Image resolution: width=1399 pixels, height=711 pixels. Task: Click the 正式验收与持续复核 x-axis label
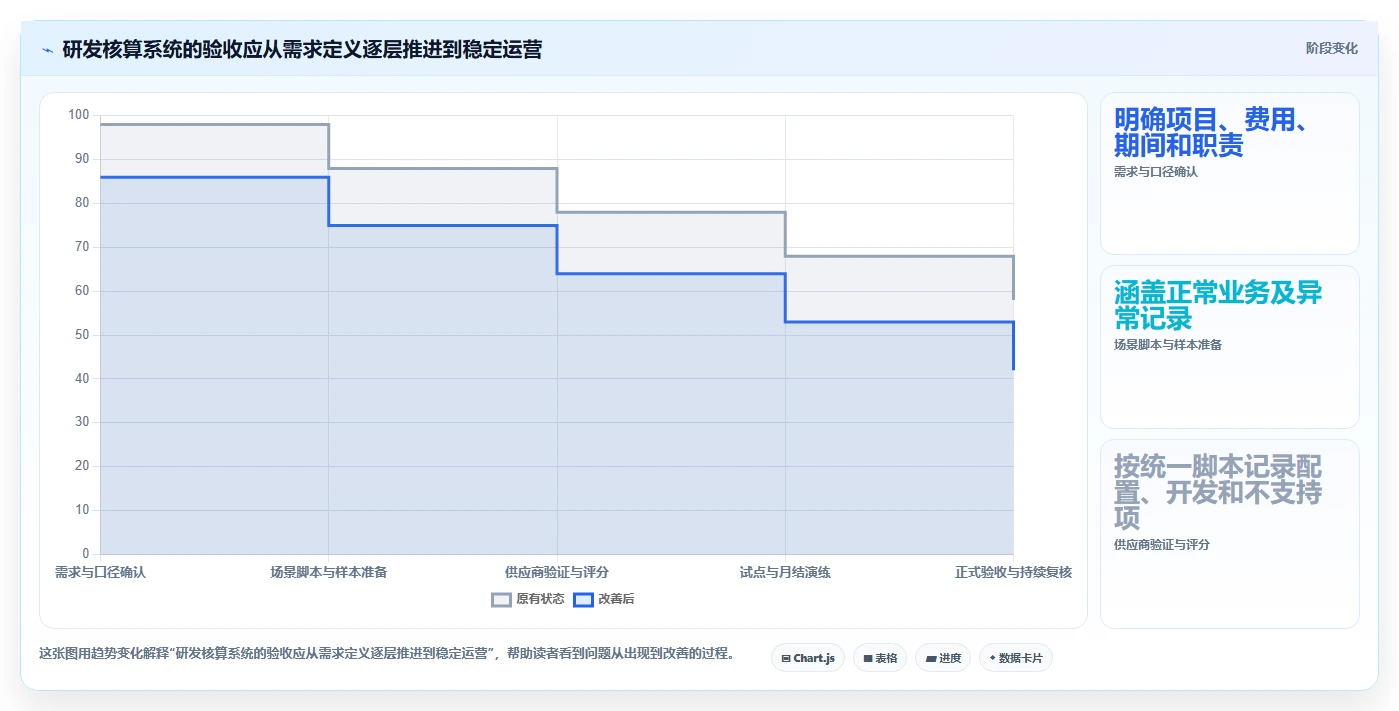[1013, 573]
